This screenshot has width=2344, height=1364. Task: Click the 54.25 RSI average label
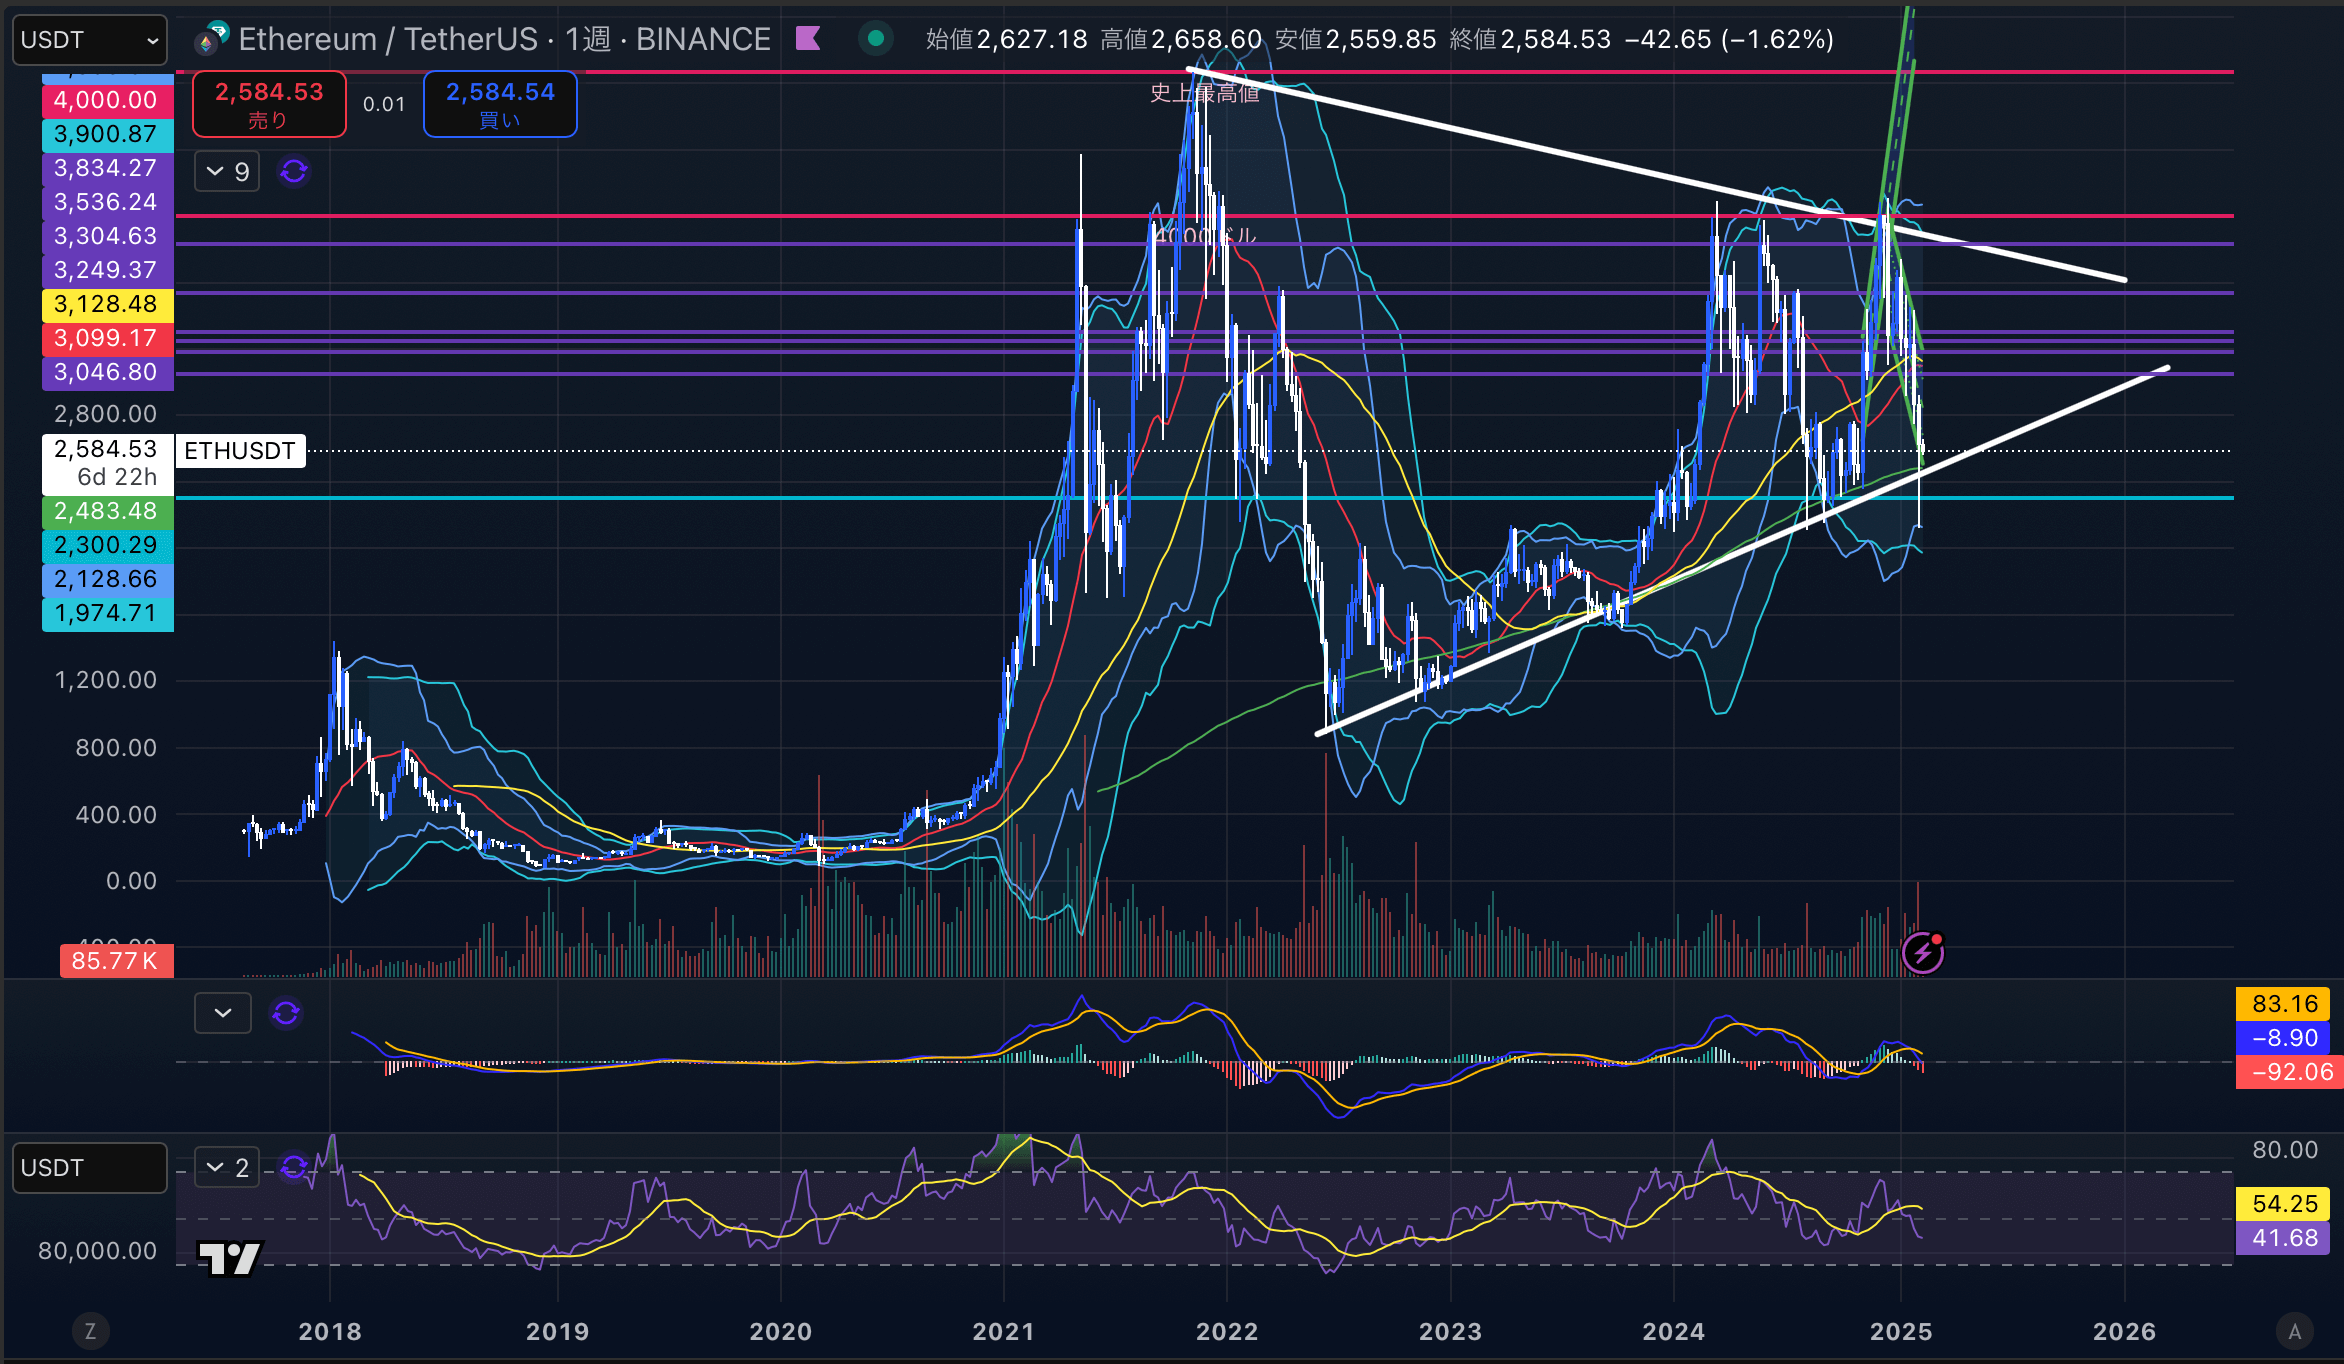[x=2284, y=1204]
